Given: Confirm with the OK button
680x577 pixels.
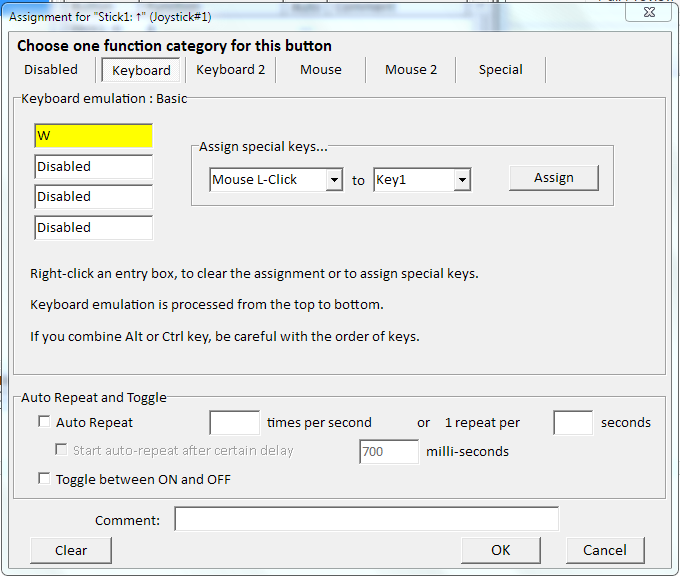Looking at the screenshot, I should tap(500, 550).
